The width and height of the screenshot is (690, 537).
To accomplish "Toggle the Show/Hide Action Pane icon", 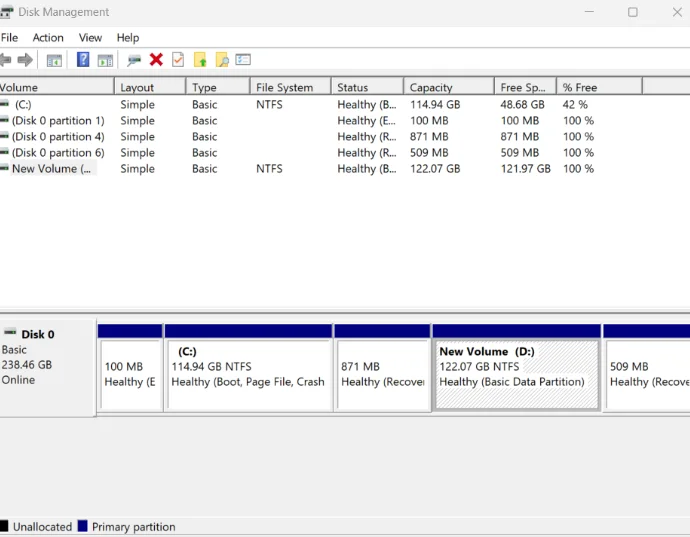I will (105, 60).
